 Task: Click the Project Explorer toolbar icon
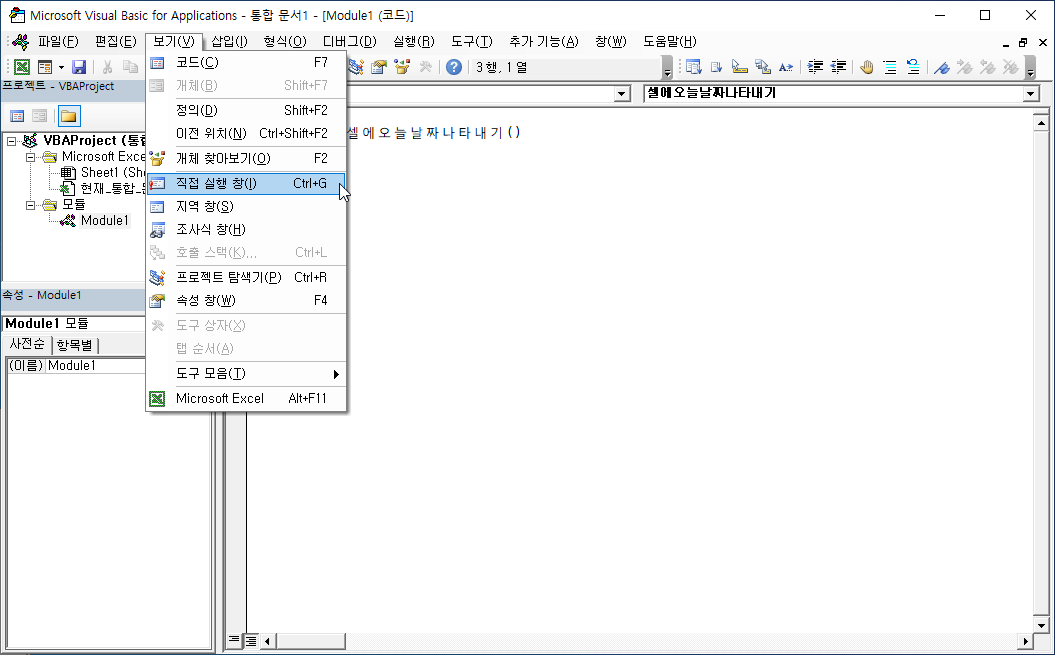coord(355,67)
